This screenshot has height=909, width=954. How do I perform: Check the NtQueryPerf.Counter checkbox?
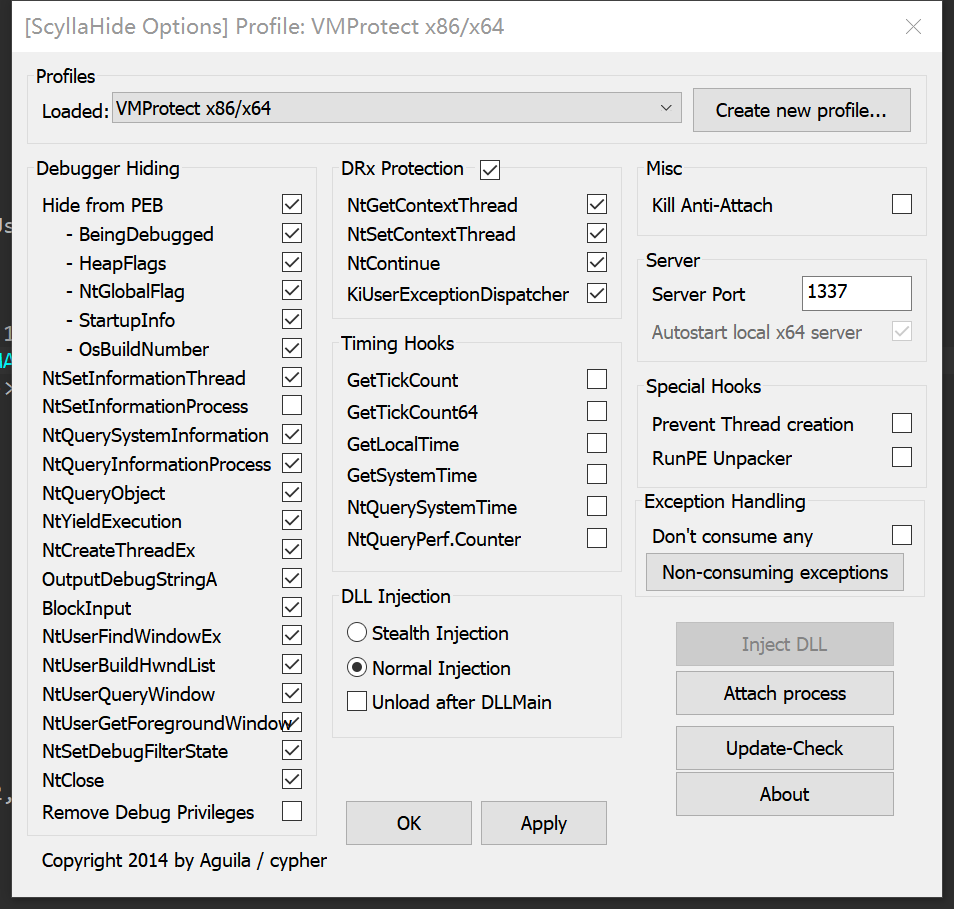point(597,538)
